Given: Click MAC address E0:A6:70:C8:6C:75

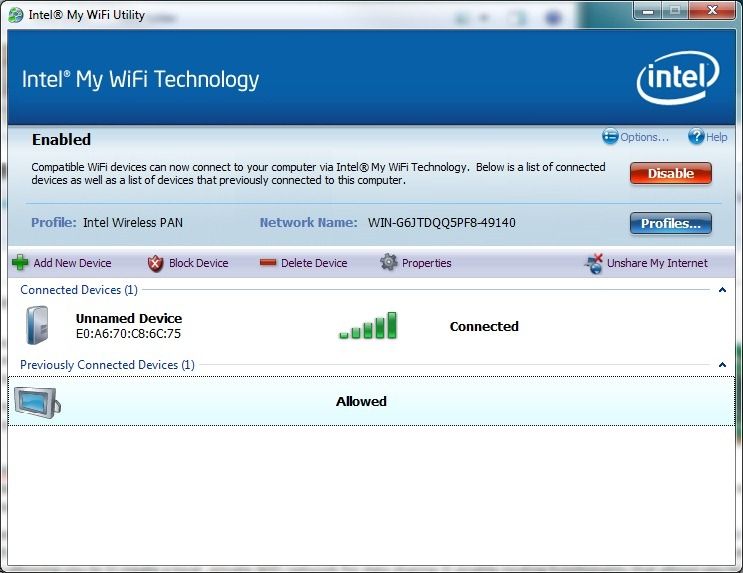Looking at the screenshot, I should click(128, 334).
